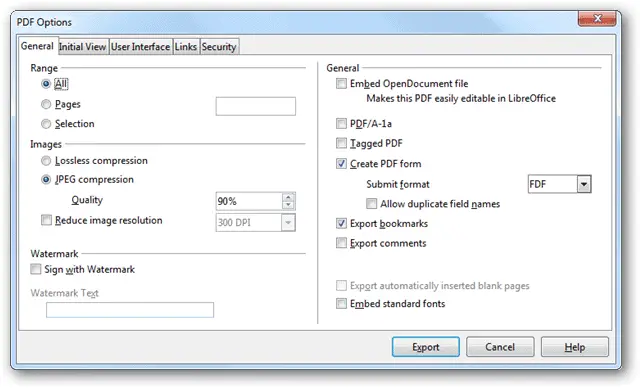Enable the Tagged PDF checkbox
This screenshot has height=388, width=640.
point(341,143)
